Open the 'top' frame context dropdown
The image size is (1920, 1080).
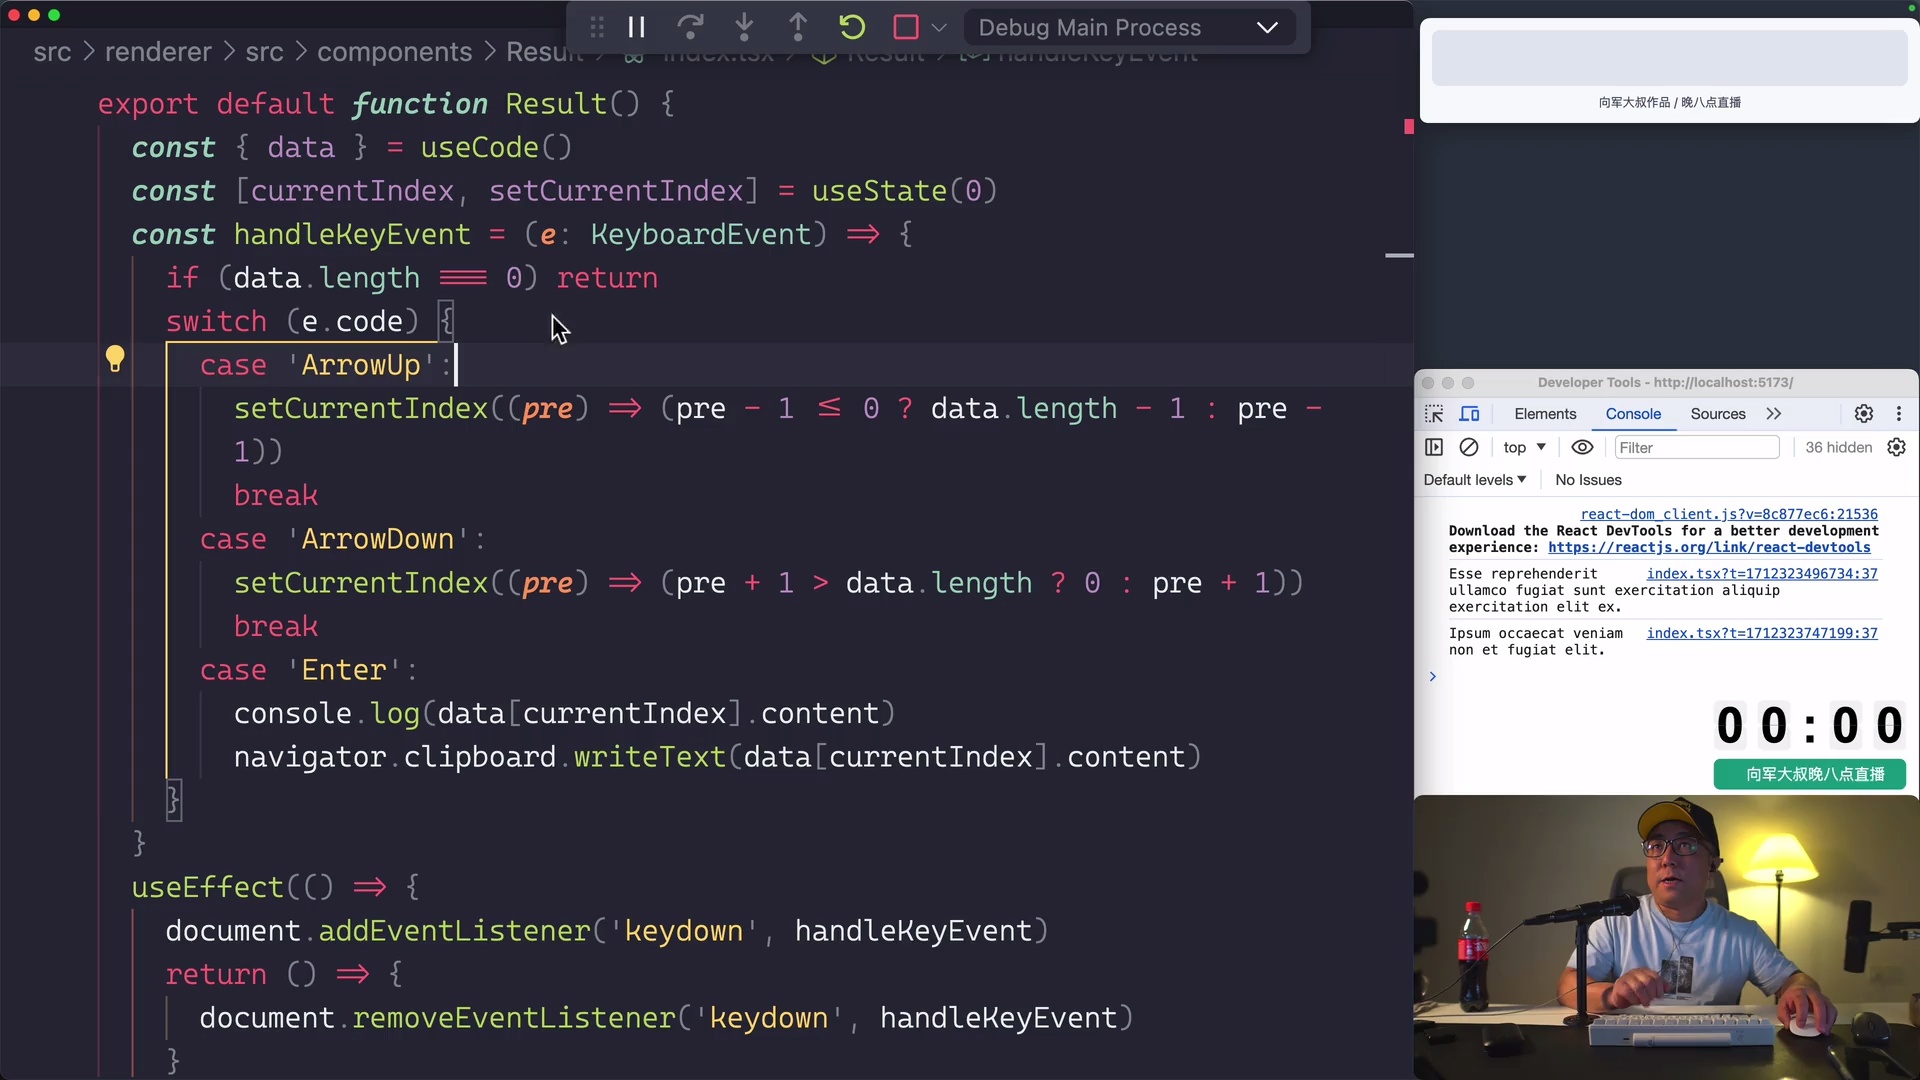pos(1523,447)
